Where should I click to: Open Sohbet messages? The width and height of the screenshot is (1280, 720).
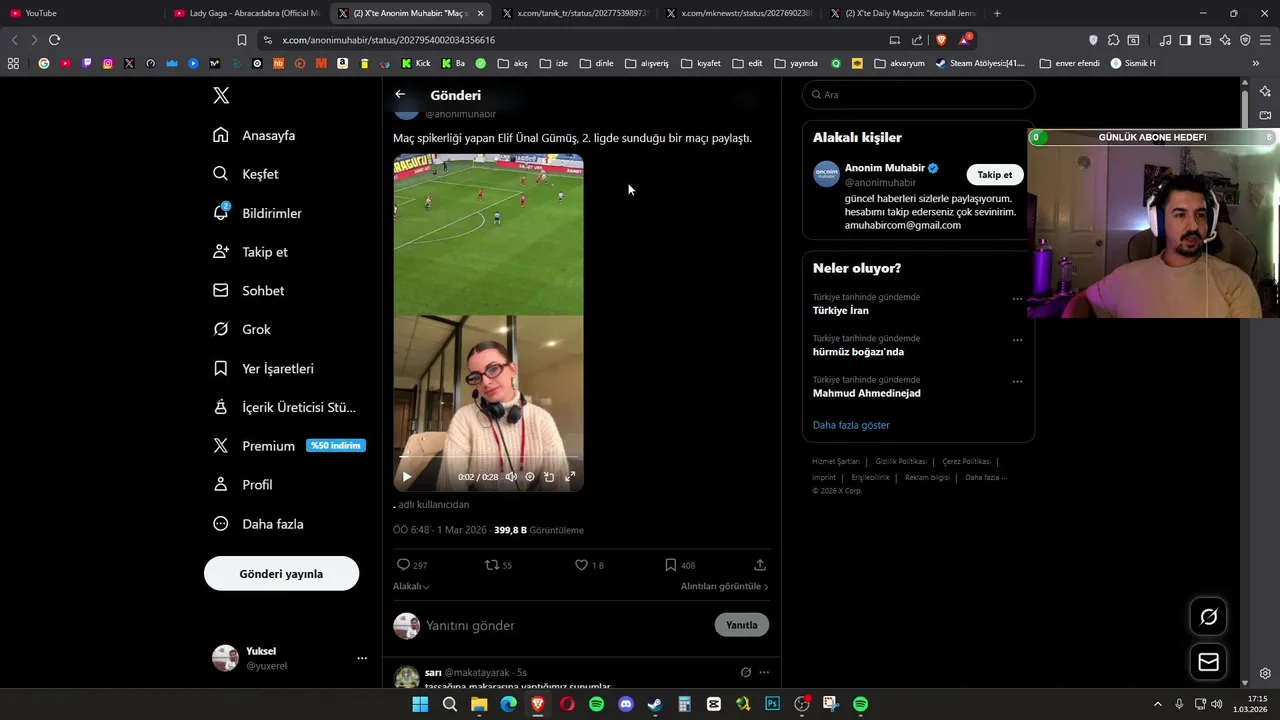tap(248, 291)
